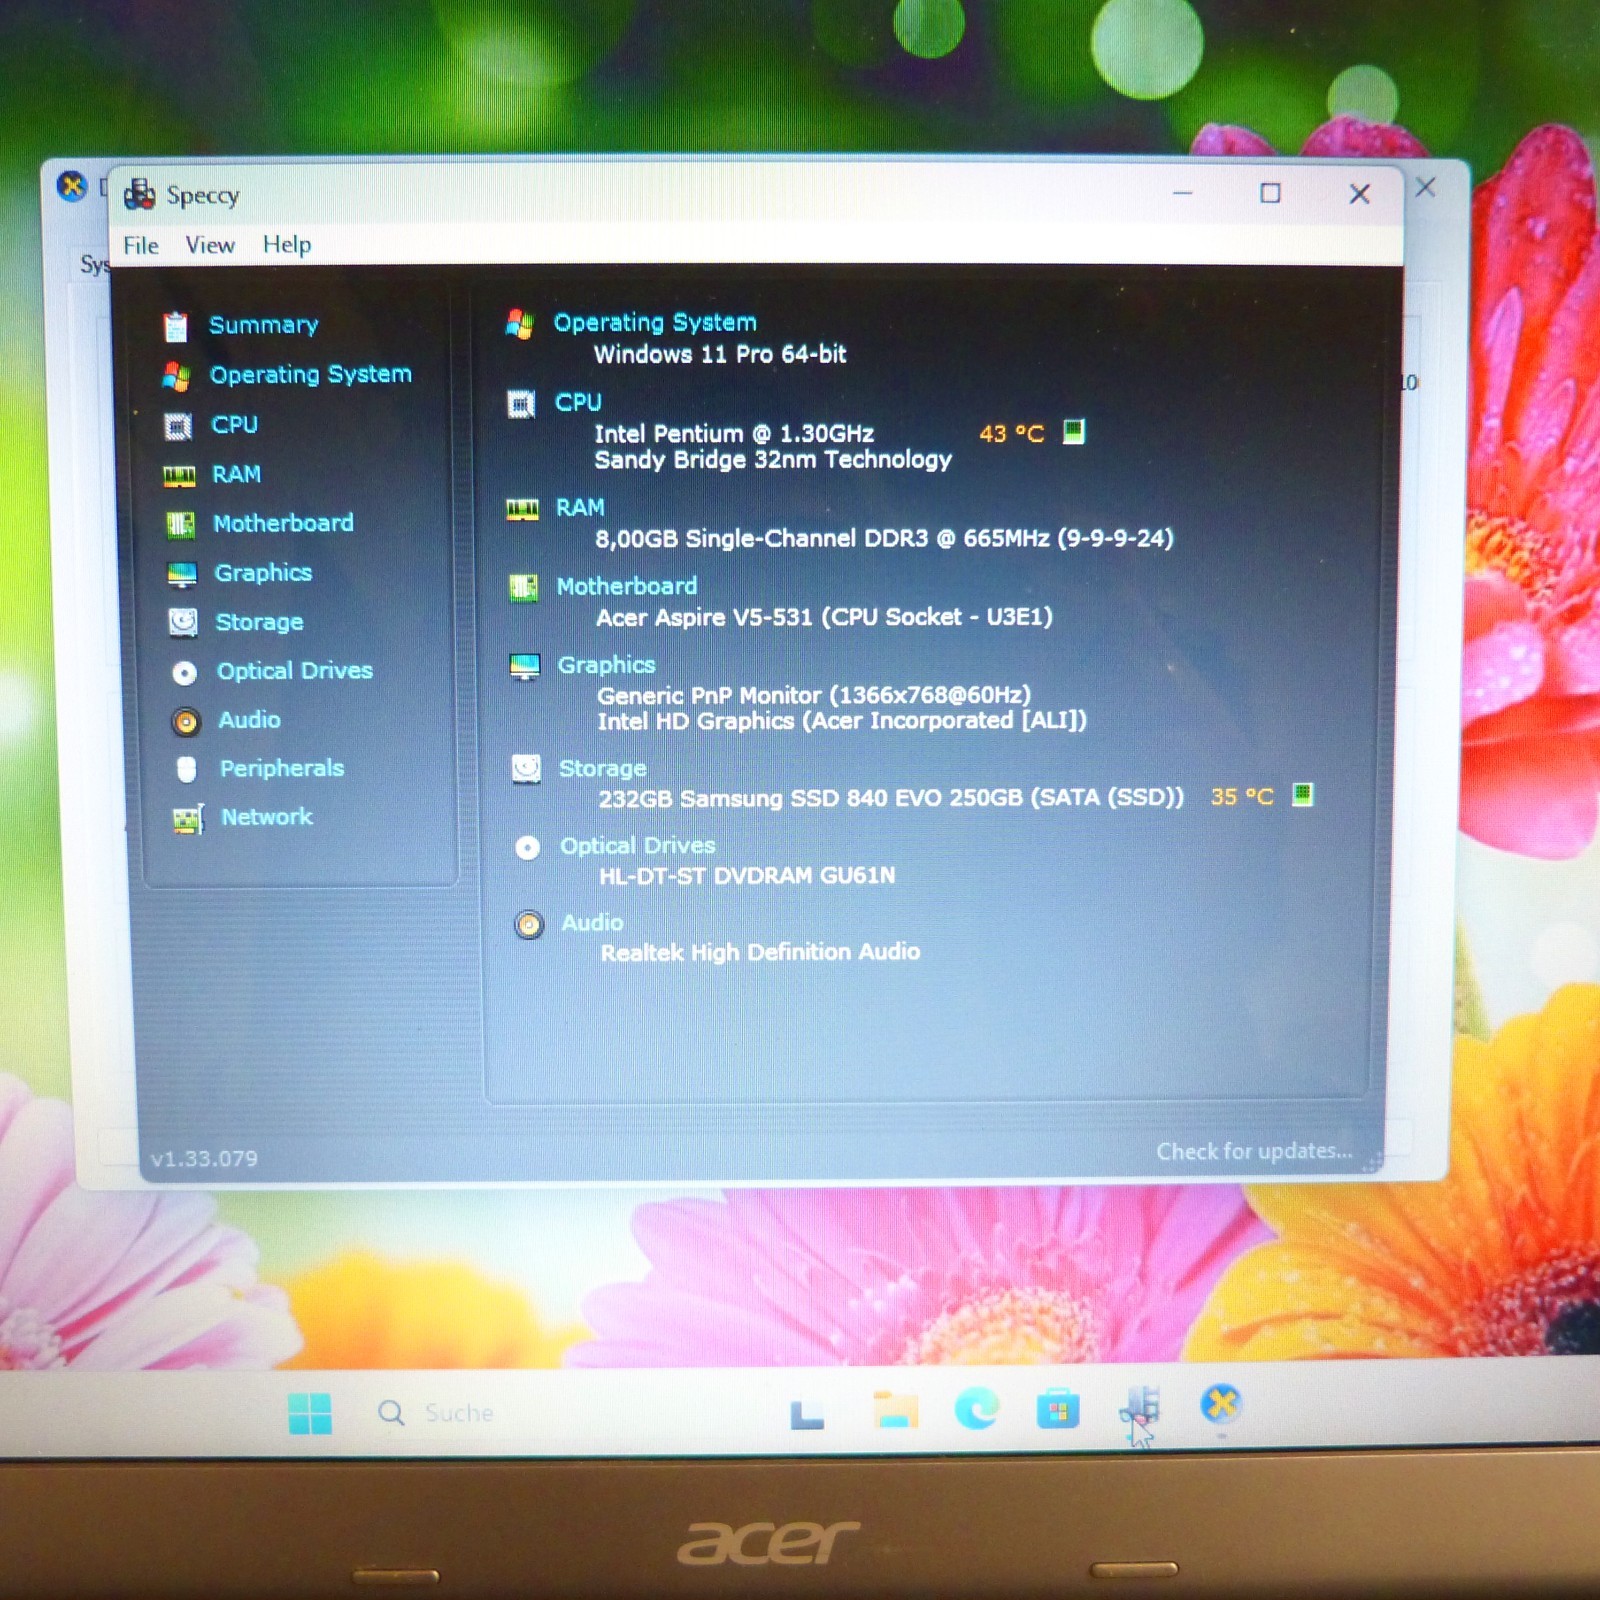1600x1600 pixels.
Task: Open the Storage heading link in summary
Action: click(x=602, y=768)
